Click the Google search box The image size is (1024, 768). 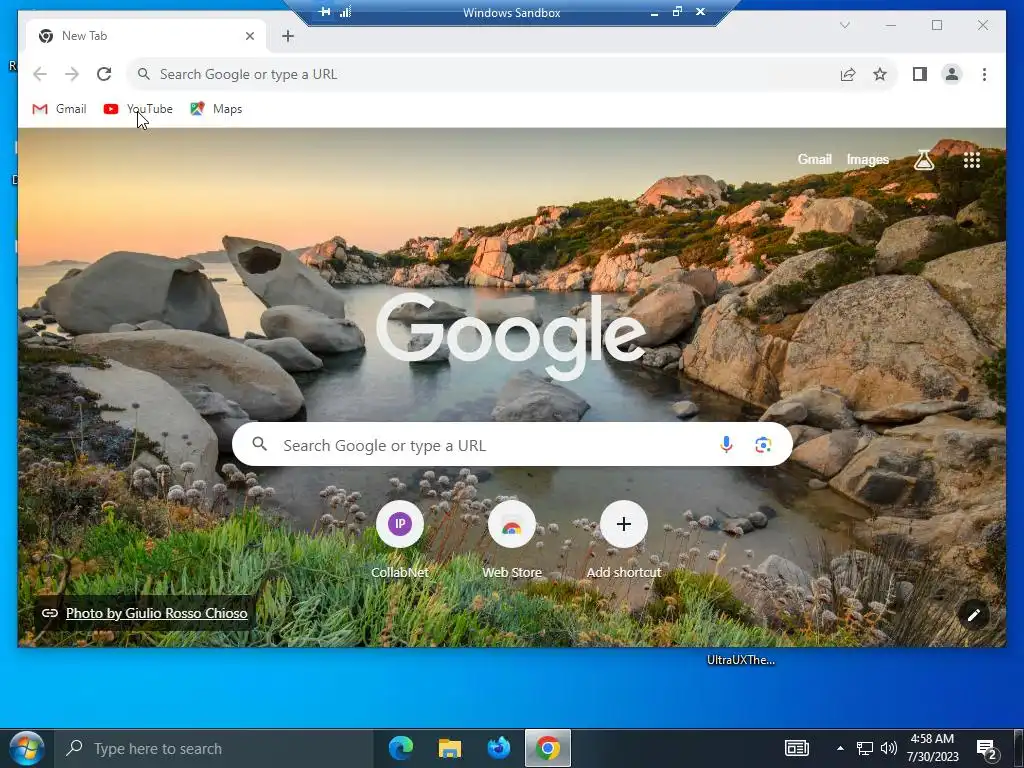(512, 445)
